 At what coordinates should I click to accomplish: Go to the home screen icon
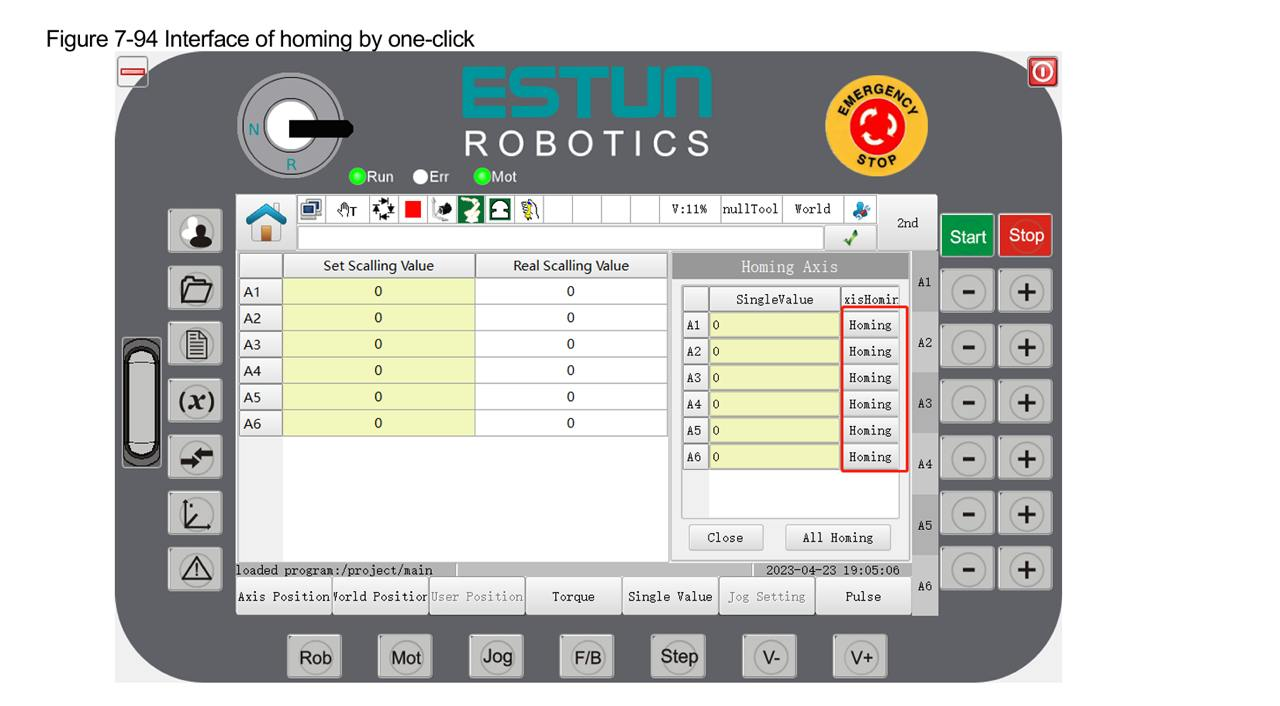[266, 221]
